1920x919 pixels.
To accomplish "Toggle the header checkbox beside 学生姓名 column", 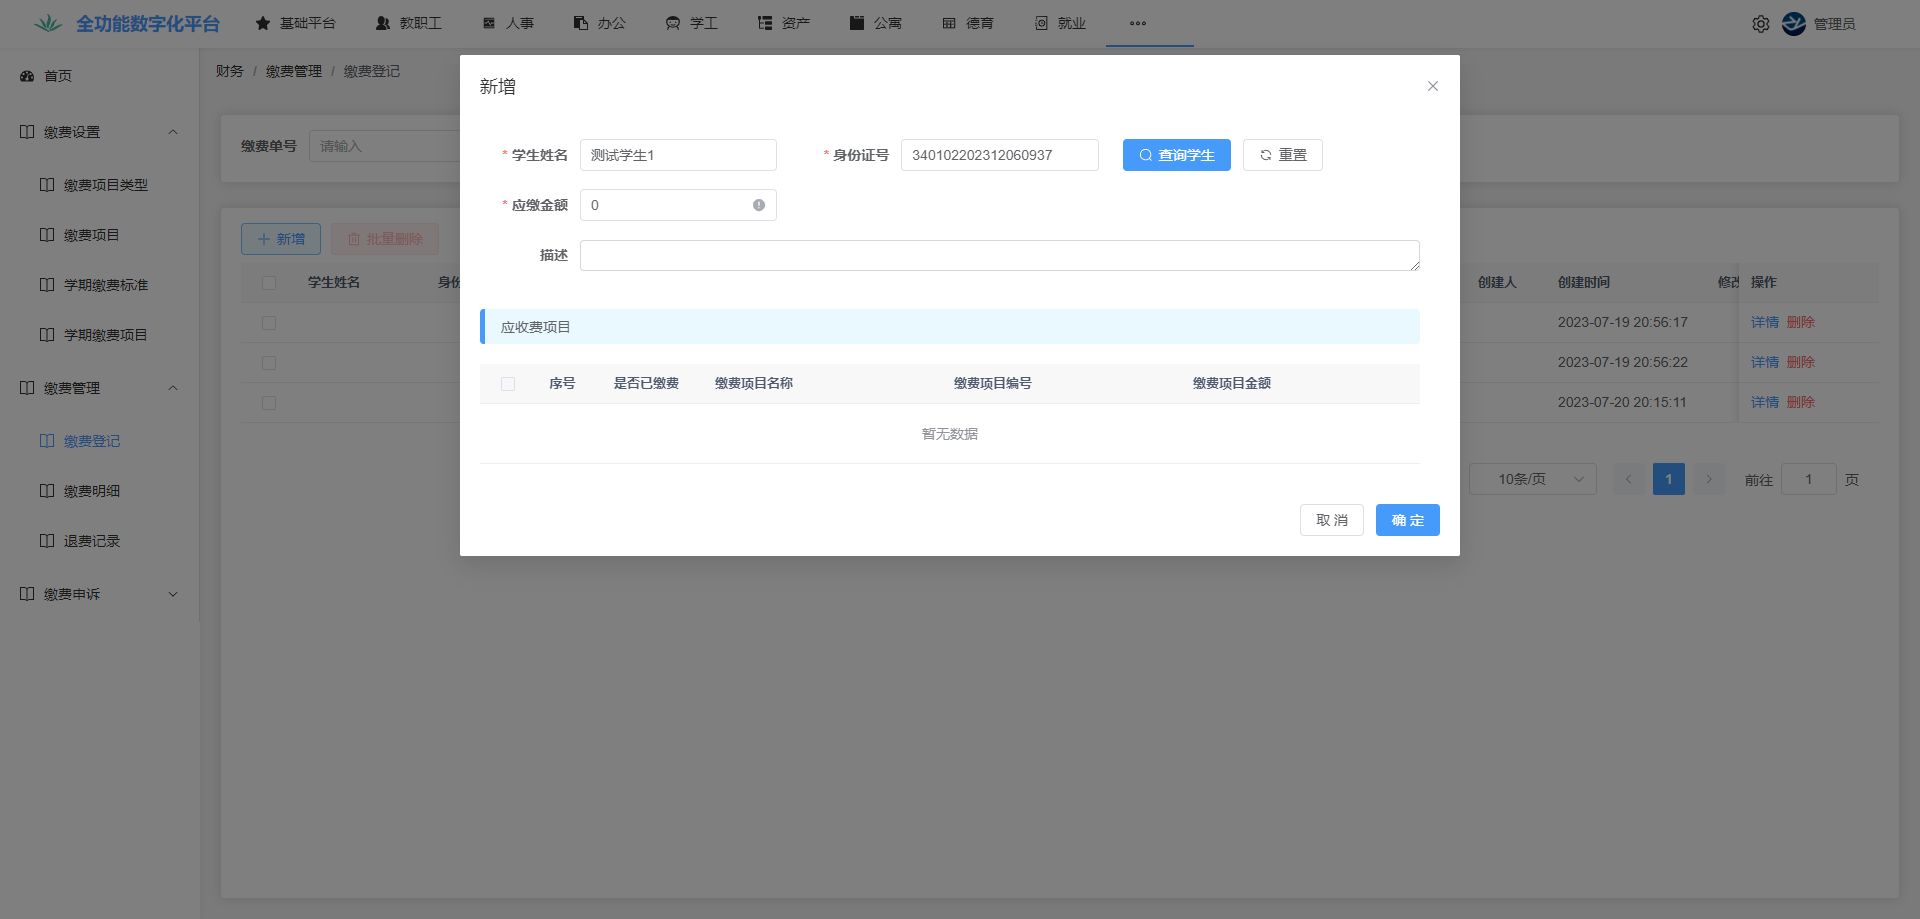I will coord(269,283).
